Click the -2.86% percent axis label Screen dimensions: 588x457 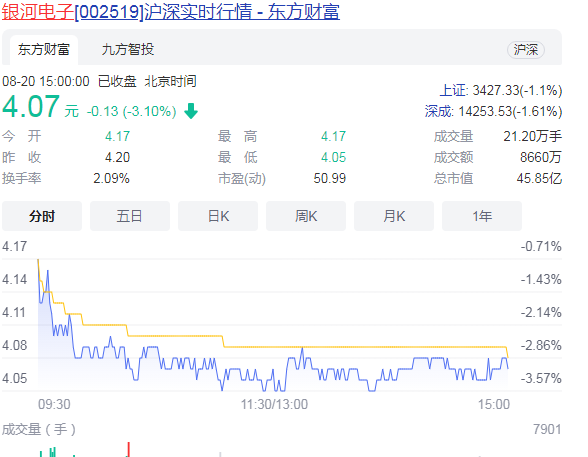(x=541, y=345)
